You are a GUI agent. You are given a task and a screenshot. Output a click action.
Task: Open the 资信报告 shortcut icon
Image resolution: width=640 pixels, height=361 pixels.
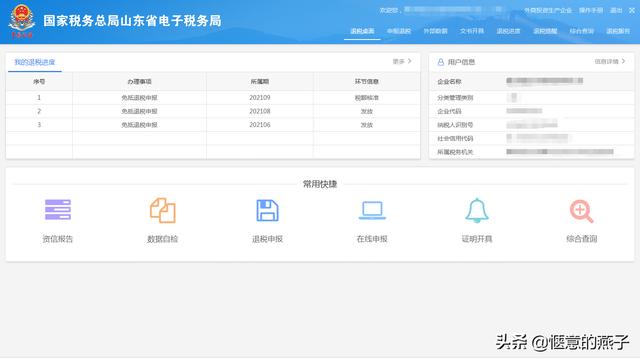point(58,210)
